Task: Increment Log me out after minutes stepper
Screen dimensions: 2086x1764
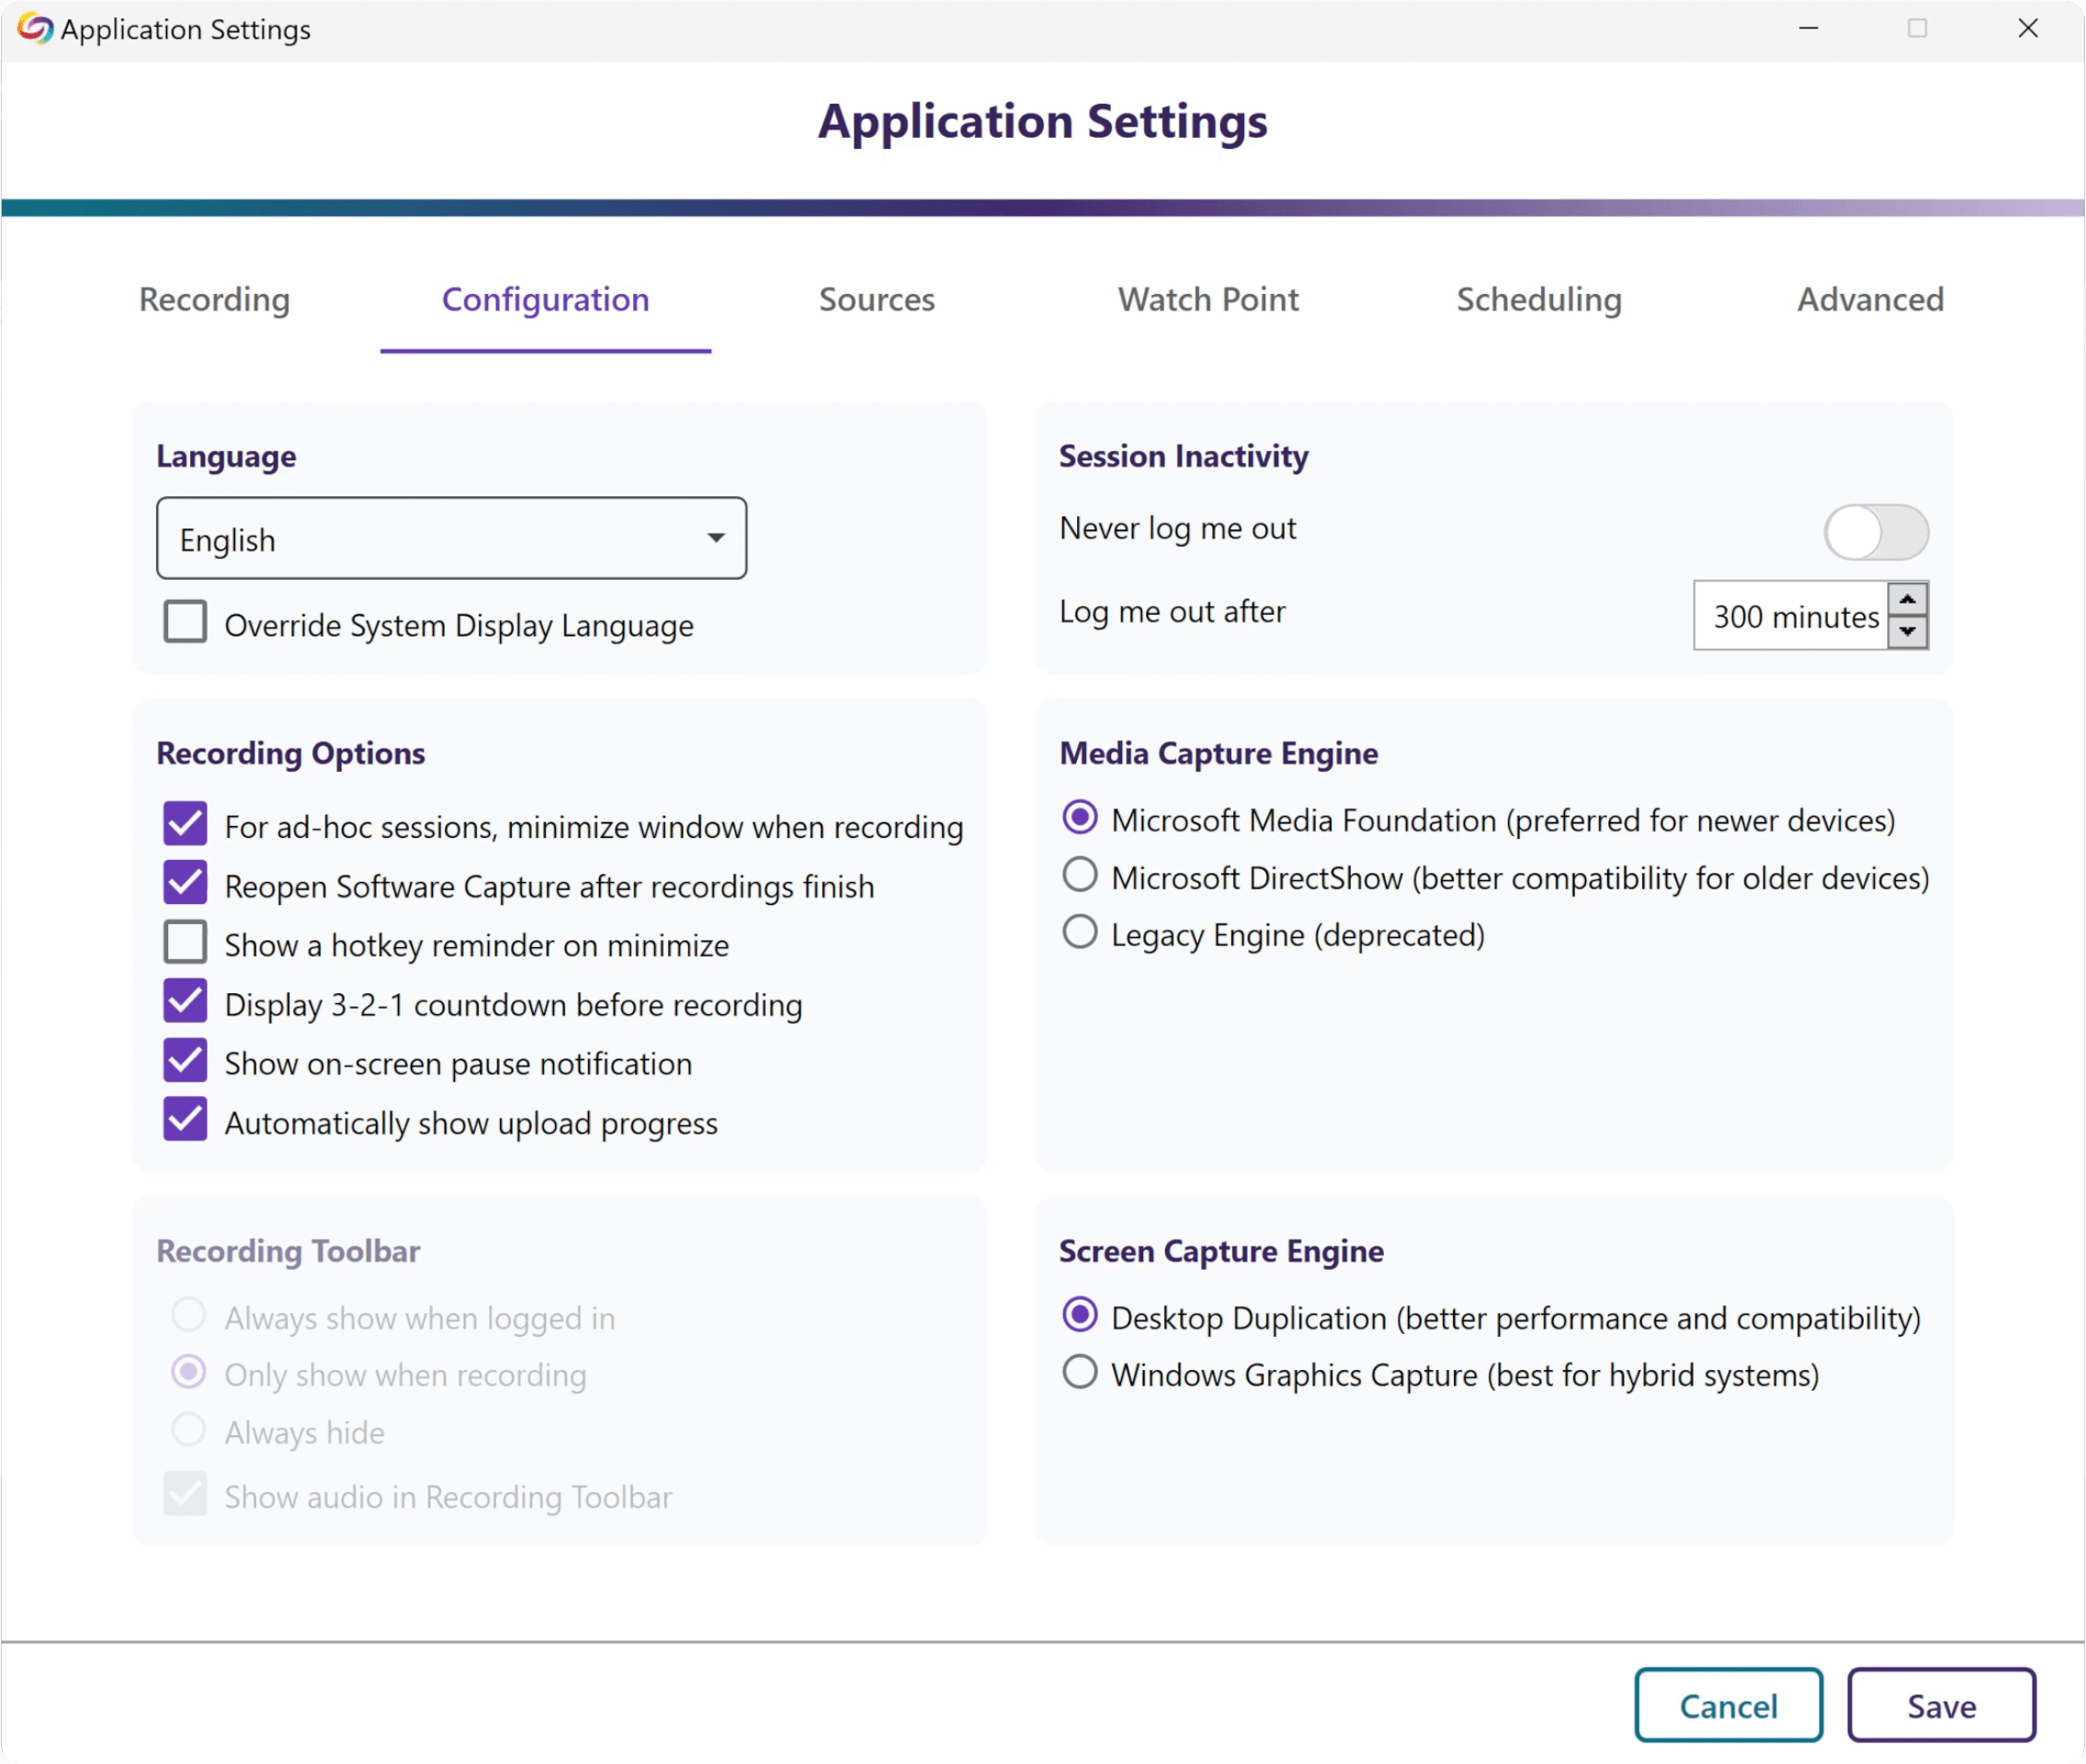Action: (1908, 600)
